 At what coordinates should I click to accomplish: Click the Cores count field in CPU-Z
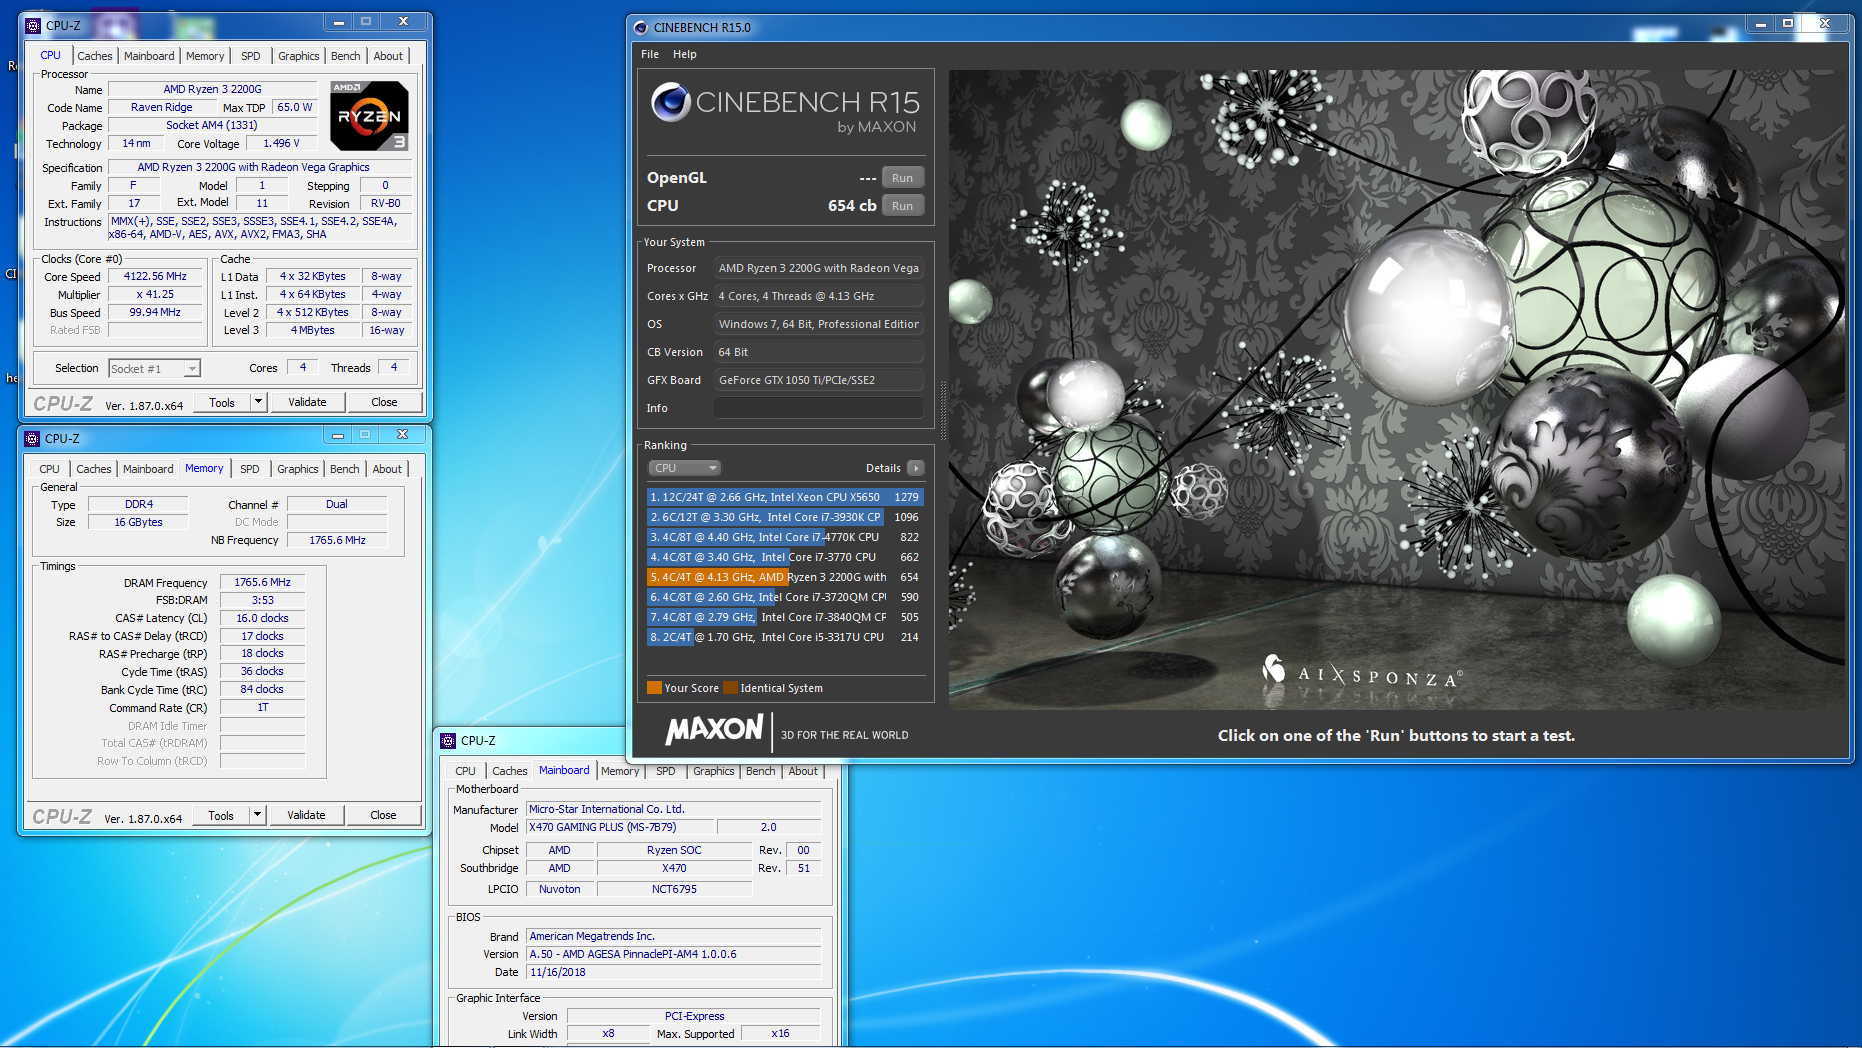(x=303, y=368)
